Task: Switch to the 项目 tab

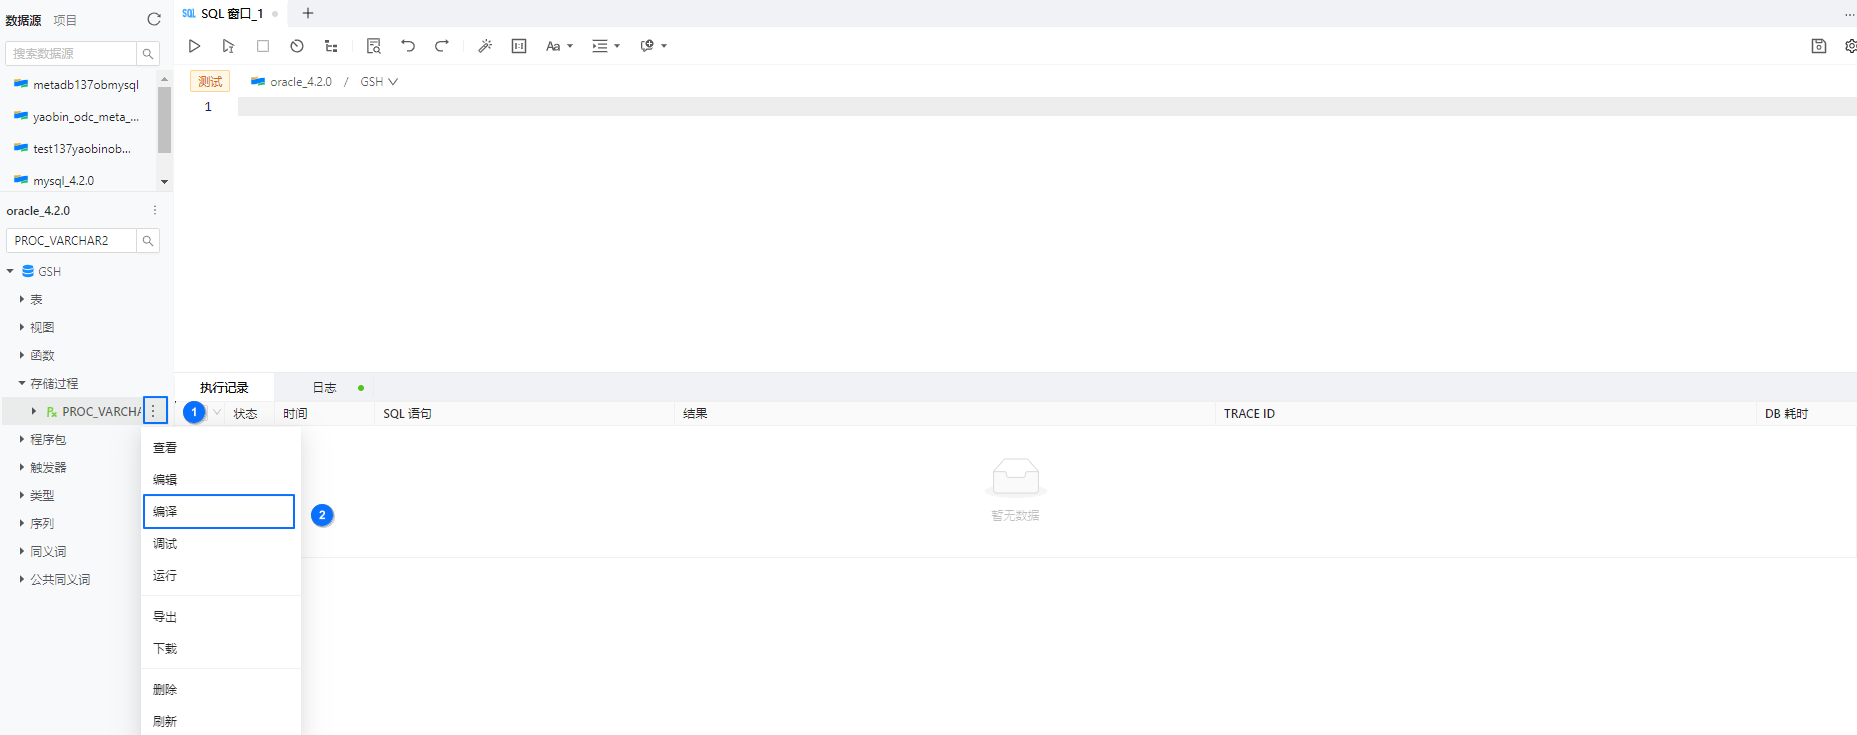Action: coord(65,20)
